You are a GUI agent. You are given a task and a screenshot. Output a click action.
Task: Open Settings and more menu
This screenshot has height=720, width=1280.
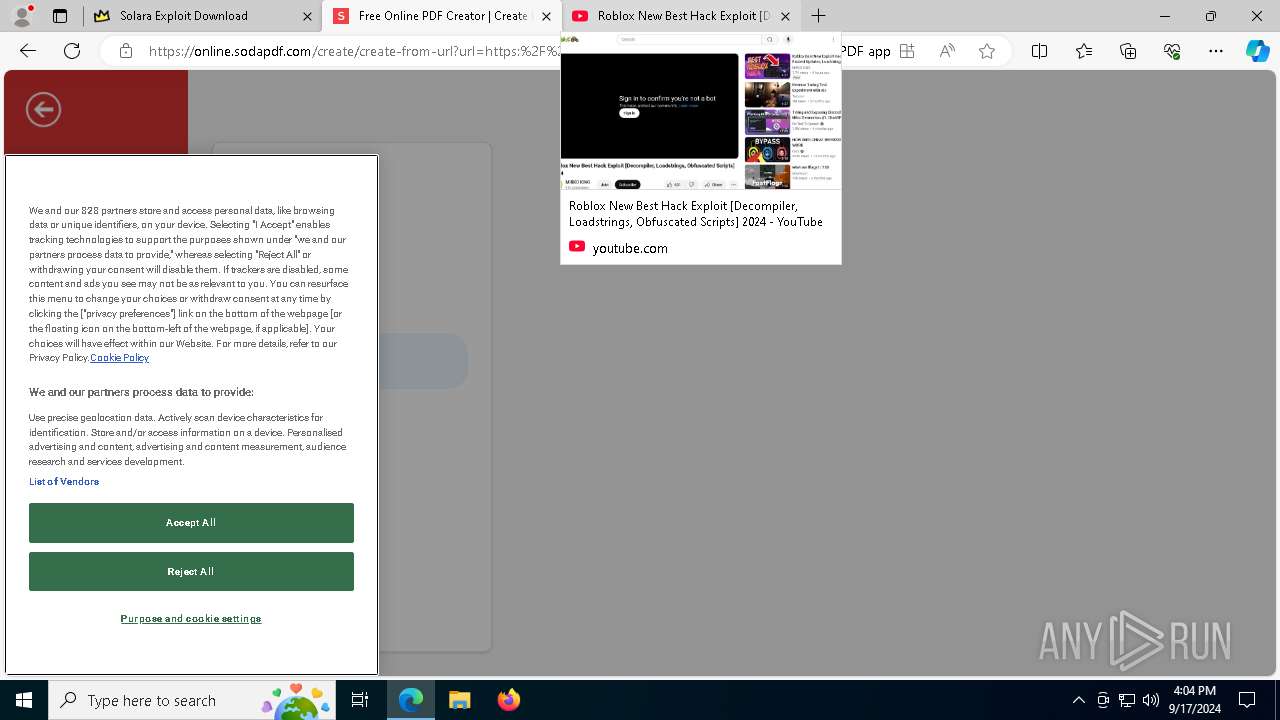click(x=1216, y=51)
